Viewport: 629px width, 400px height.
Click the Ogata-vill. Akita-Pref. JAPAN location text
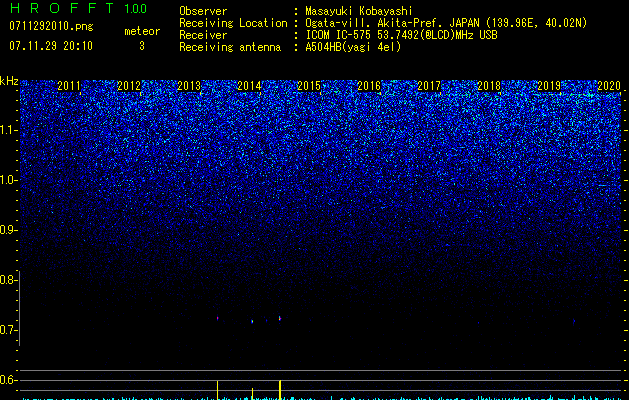point(446,23)
